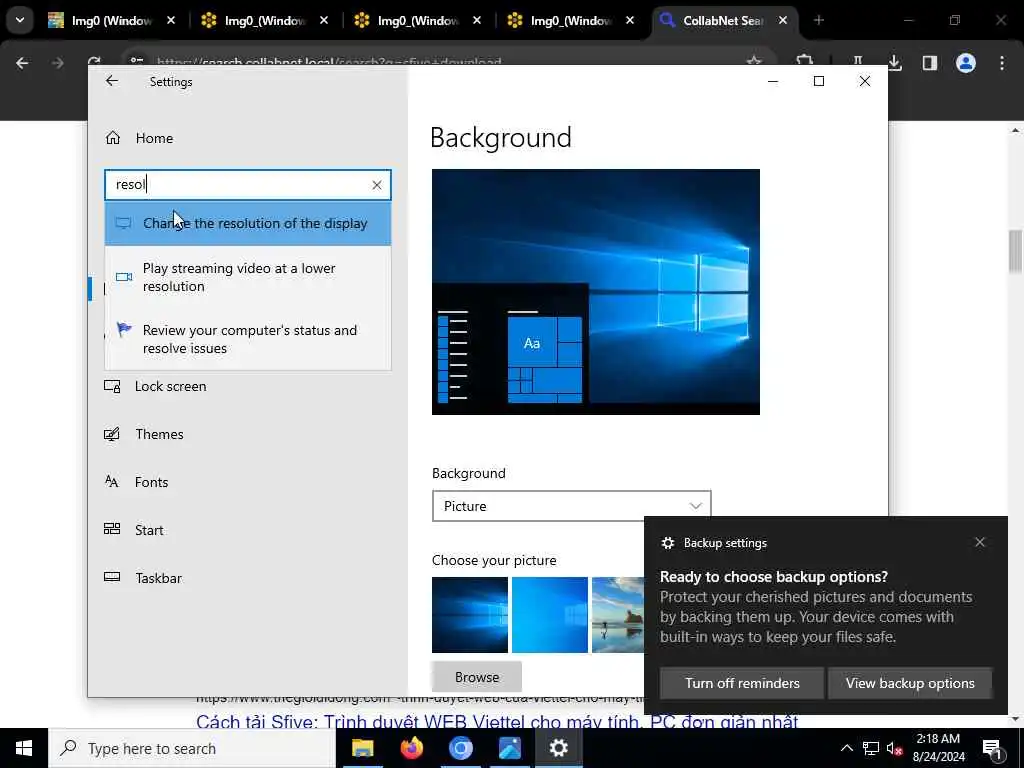Click the muted volume tray icon
This screenshot has height=768, width=1024.
[894, 748]
